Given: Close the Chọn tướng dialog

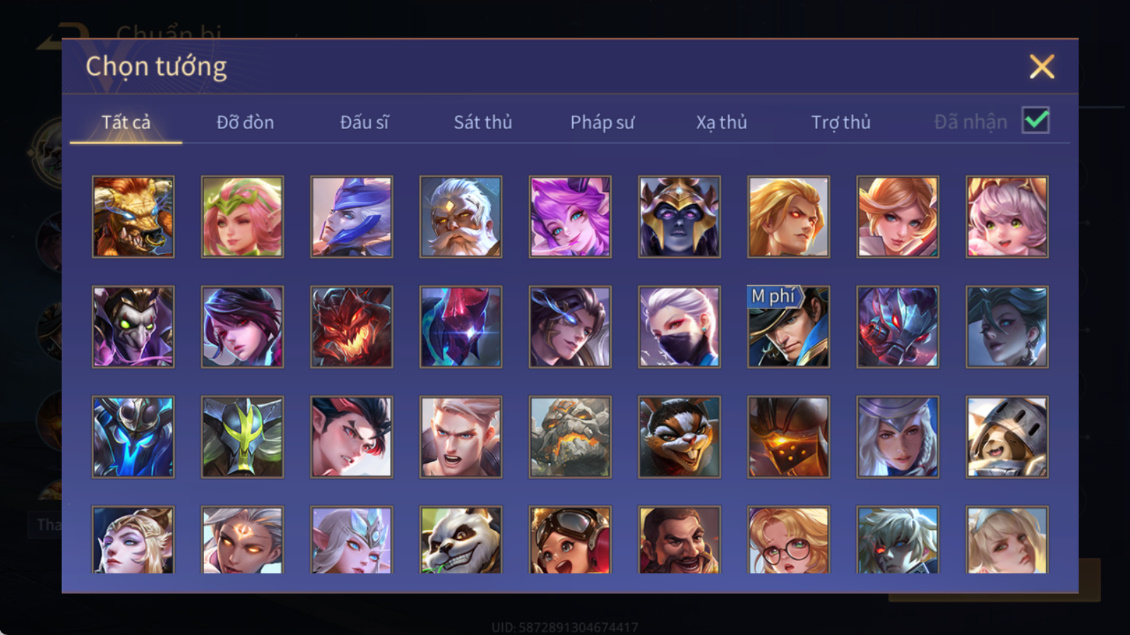Looking at the screenshot, I should pos(1042,66).
